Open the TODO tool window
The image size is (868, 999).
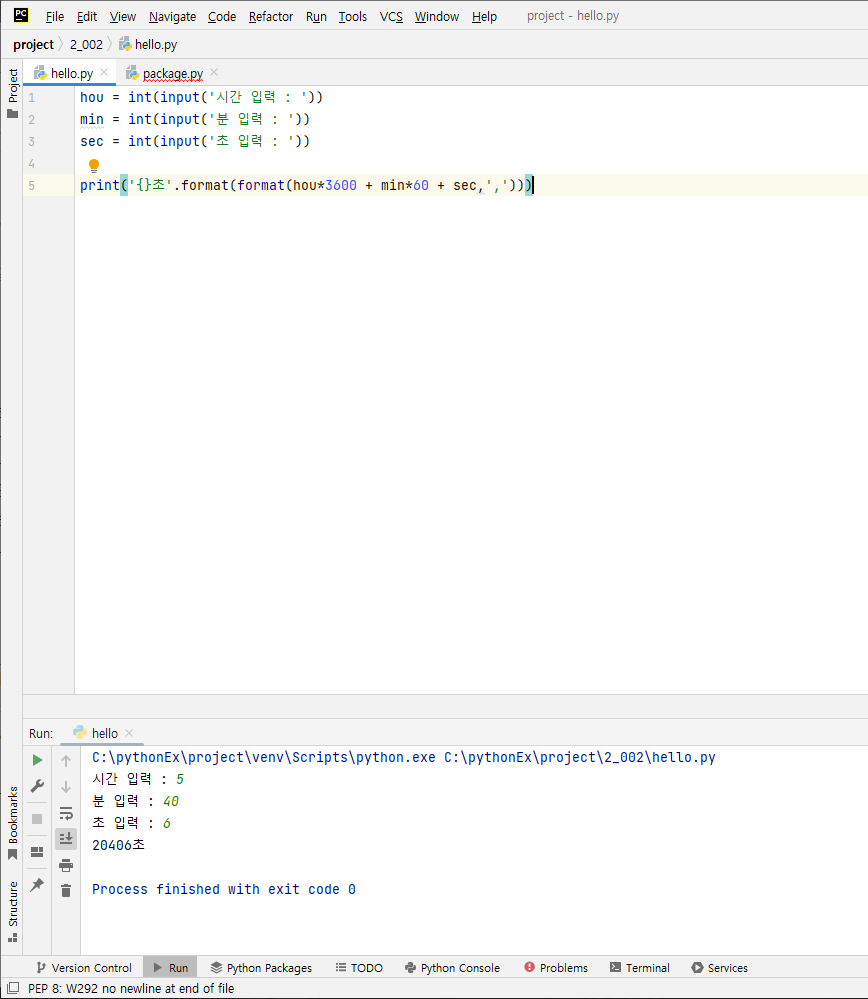pyautogui.click(x=359, y=968)
